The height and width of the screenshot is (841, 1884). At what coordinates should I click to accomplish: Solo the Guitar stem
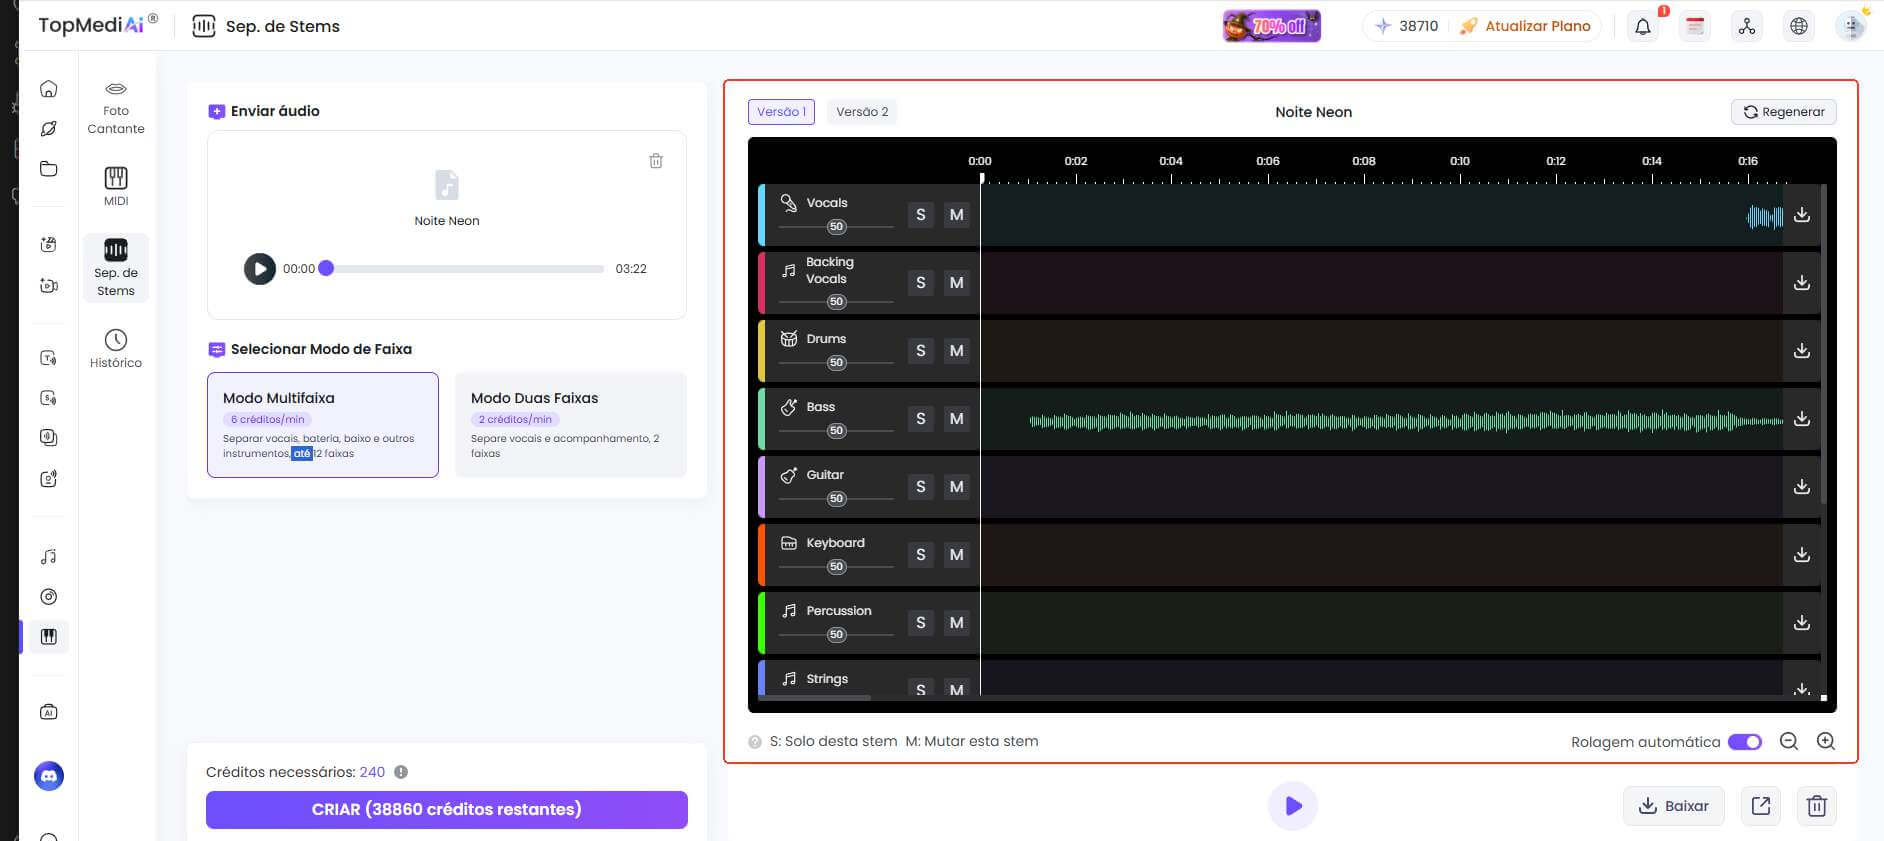pyautogui.click(x=920, y=487)
